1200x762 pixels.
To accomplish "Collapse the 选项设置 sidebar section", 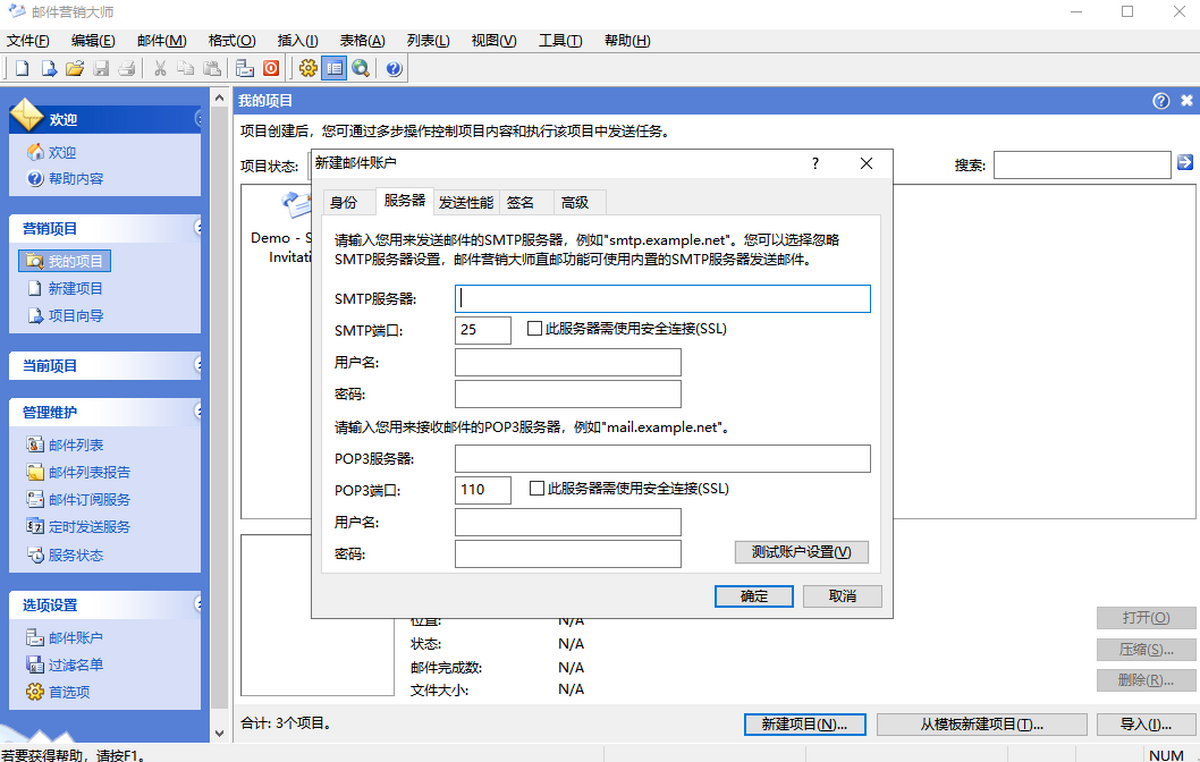I will [x=199, y=604].
